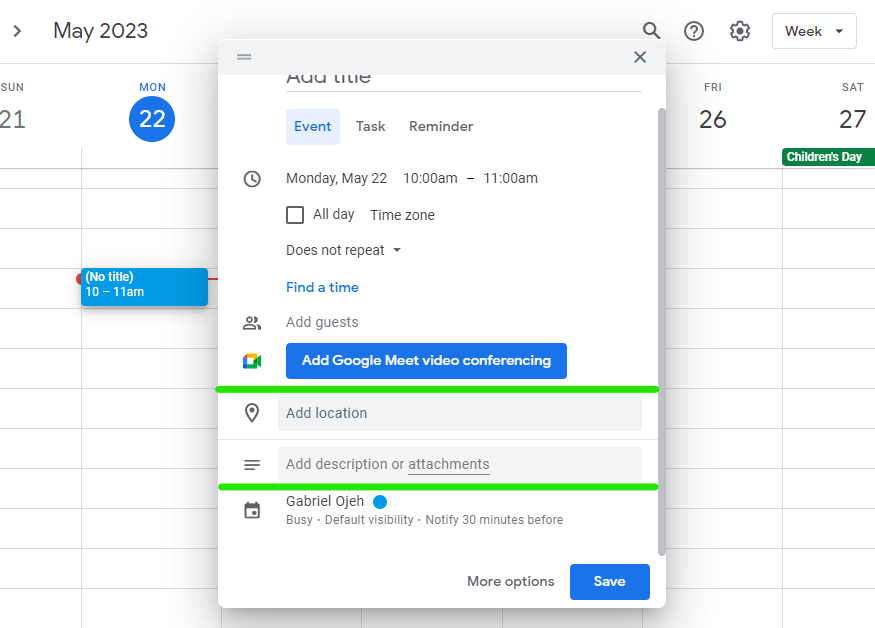Open the Week view dropdown
The image size is (875, 628).
click(x=814, y=31)
